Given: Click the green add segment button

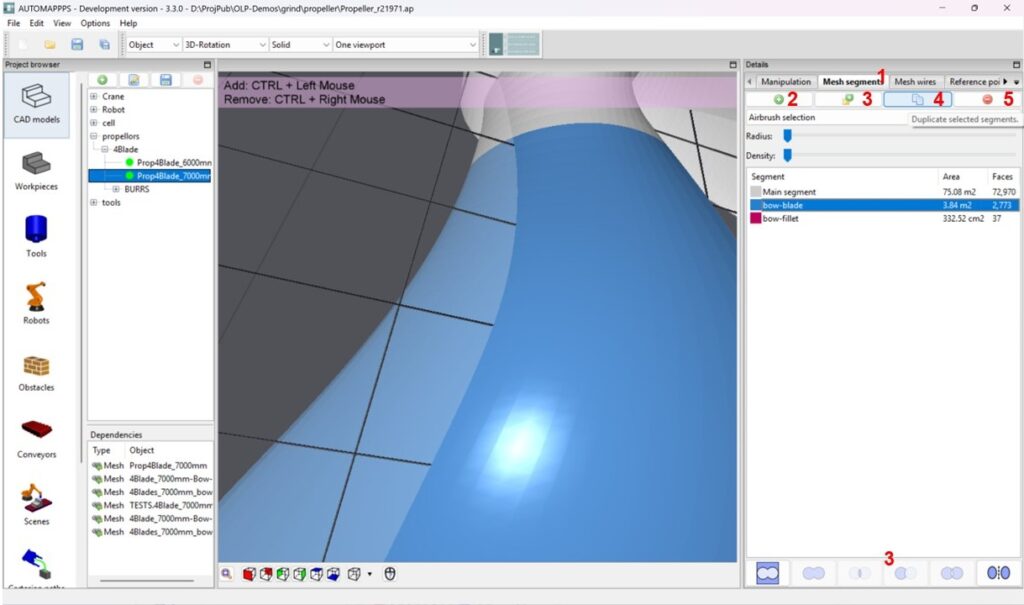Looking at the screenshot, I should [778, 100].
